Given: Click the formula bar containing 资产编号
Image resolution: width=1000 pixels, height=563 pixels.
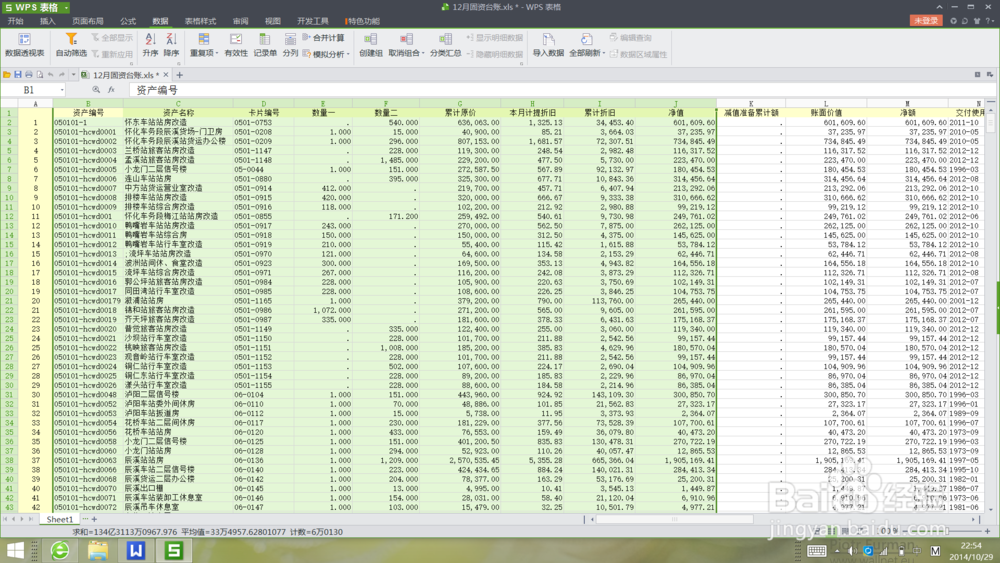Looking at the screenshot, I should (x=561, y=90).
